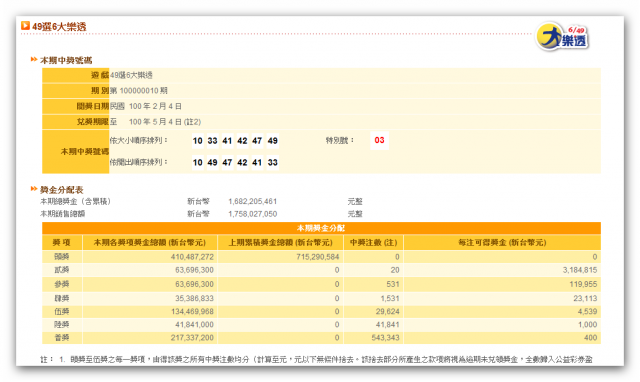Click number 42 in the size-order row
640x382 pixels.
[x=242, y=141]
